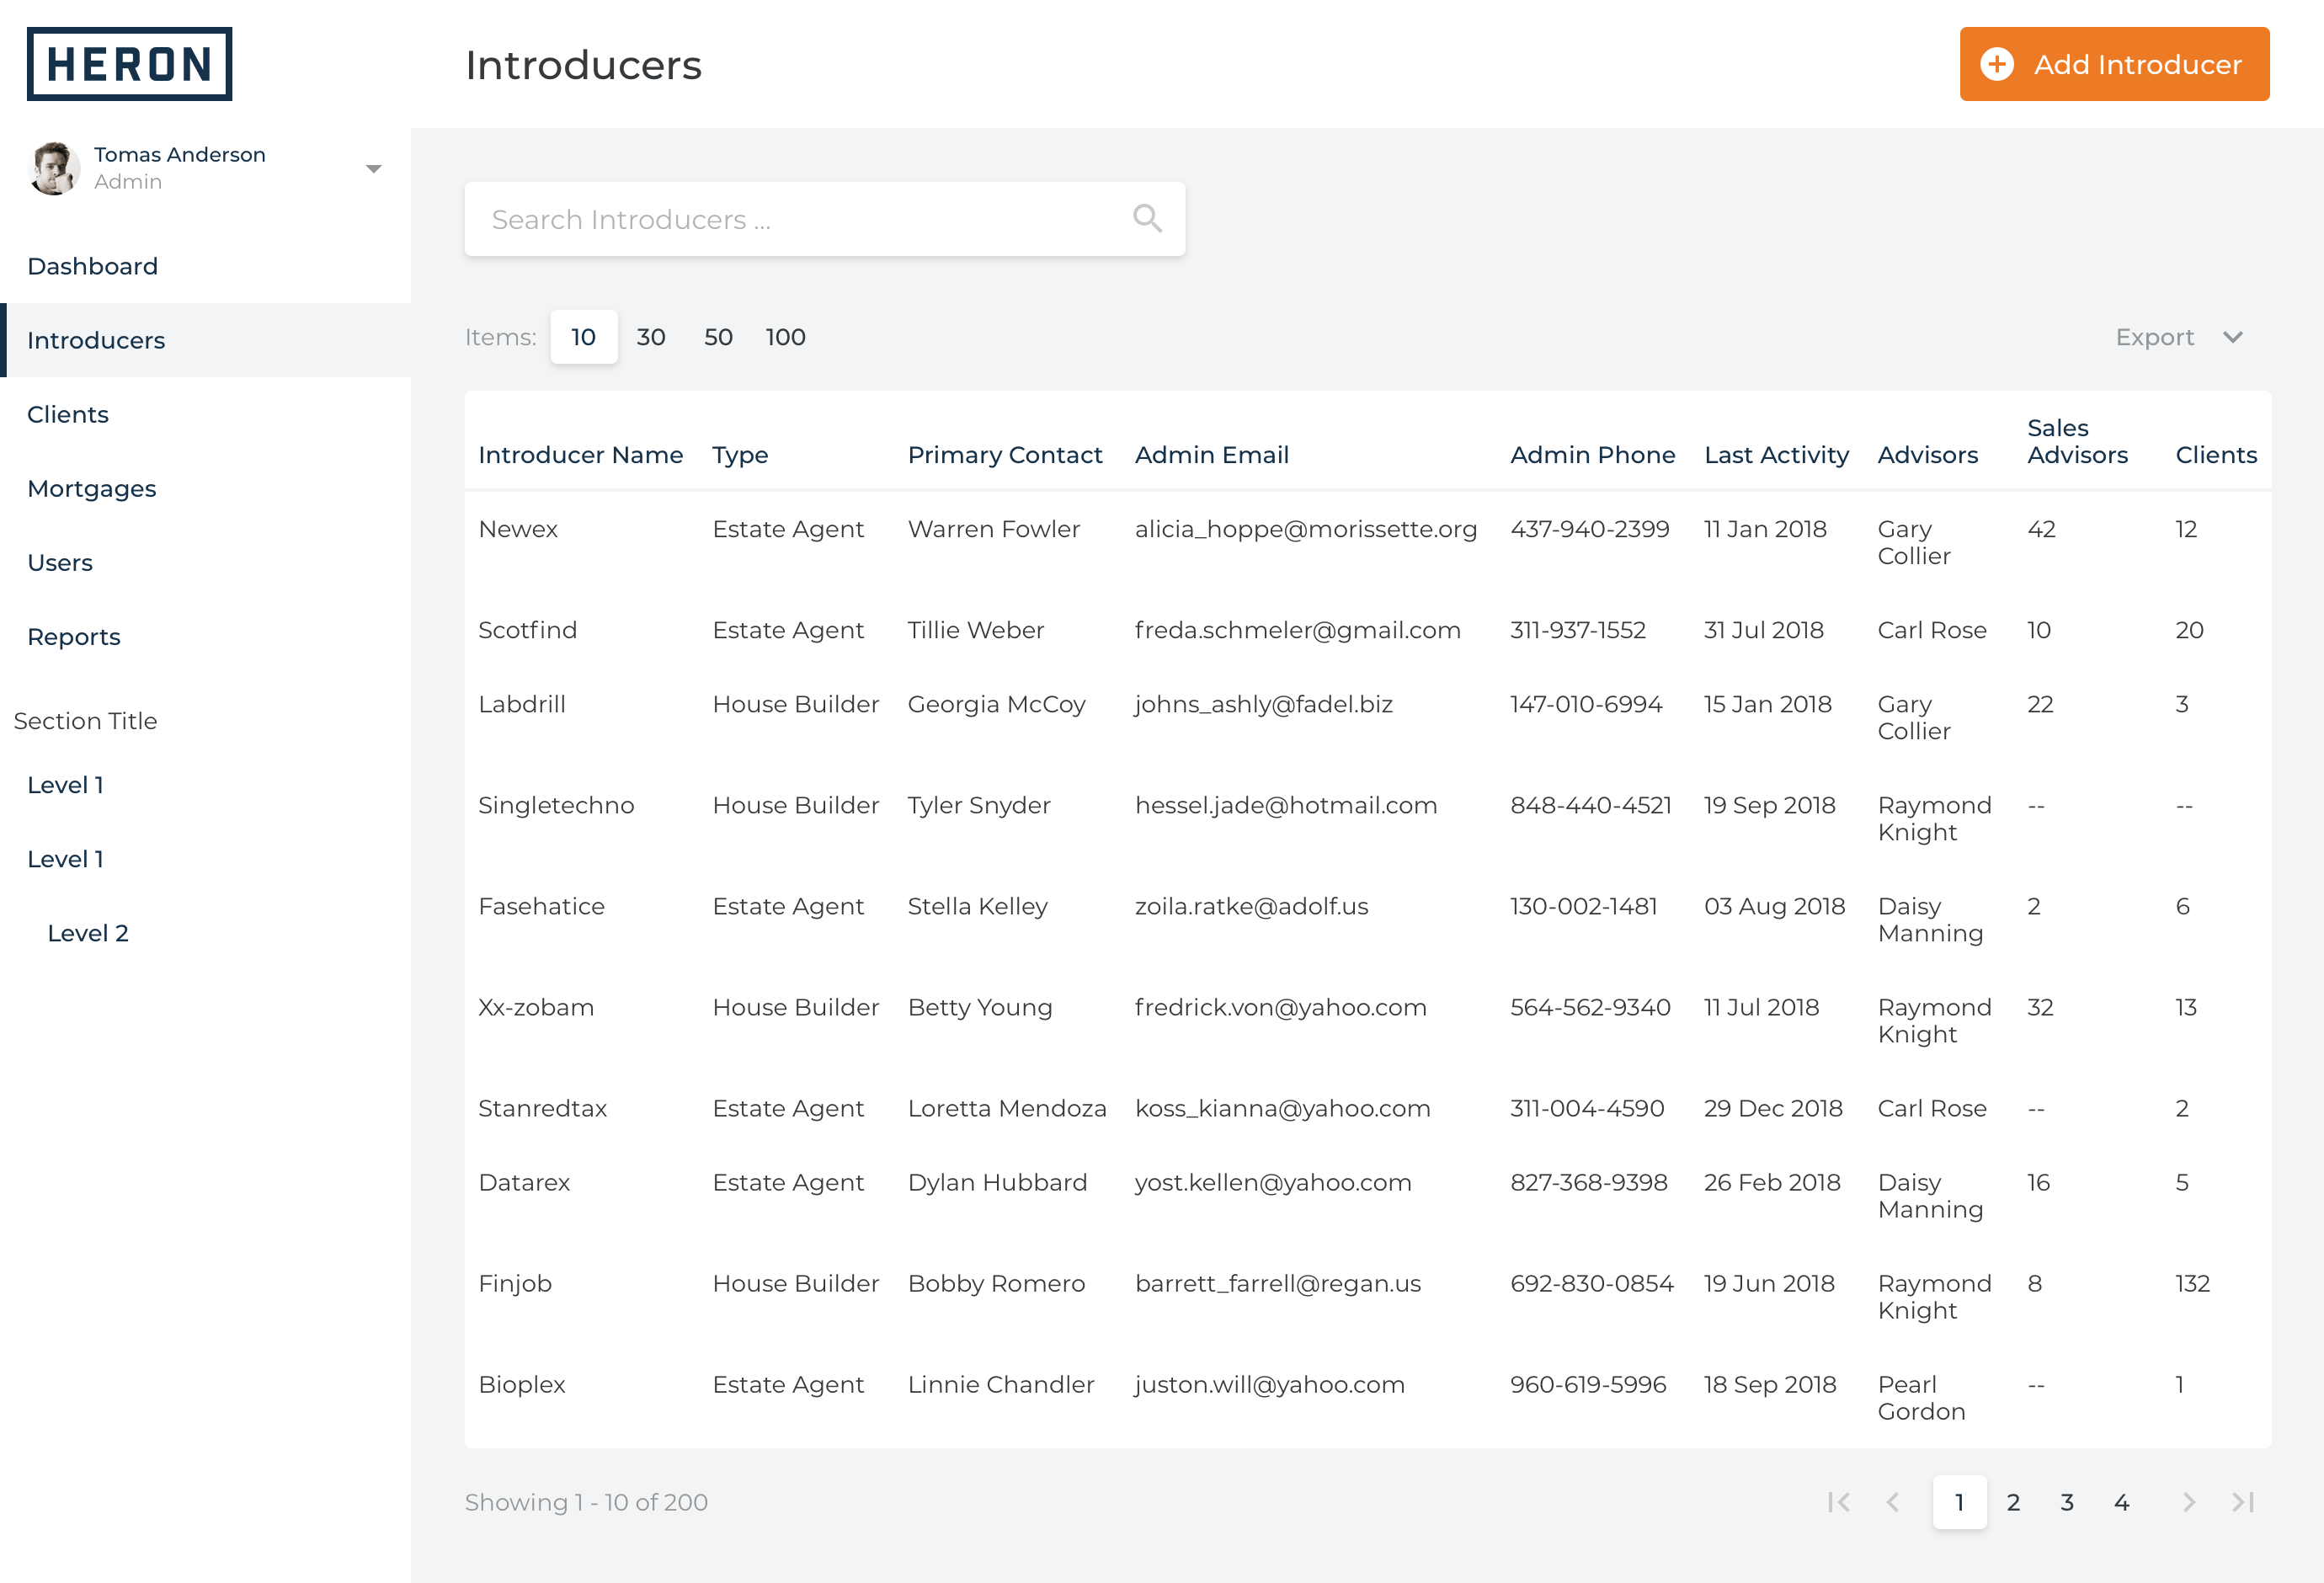Show 30 items per page
This screenshot has width=2324, height=1583.
point(650,337)
